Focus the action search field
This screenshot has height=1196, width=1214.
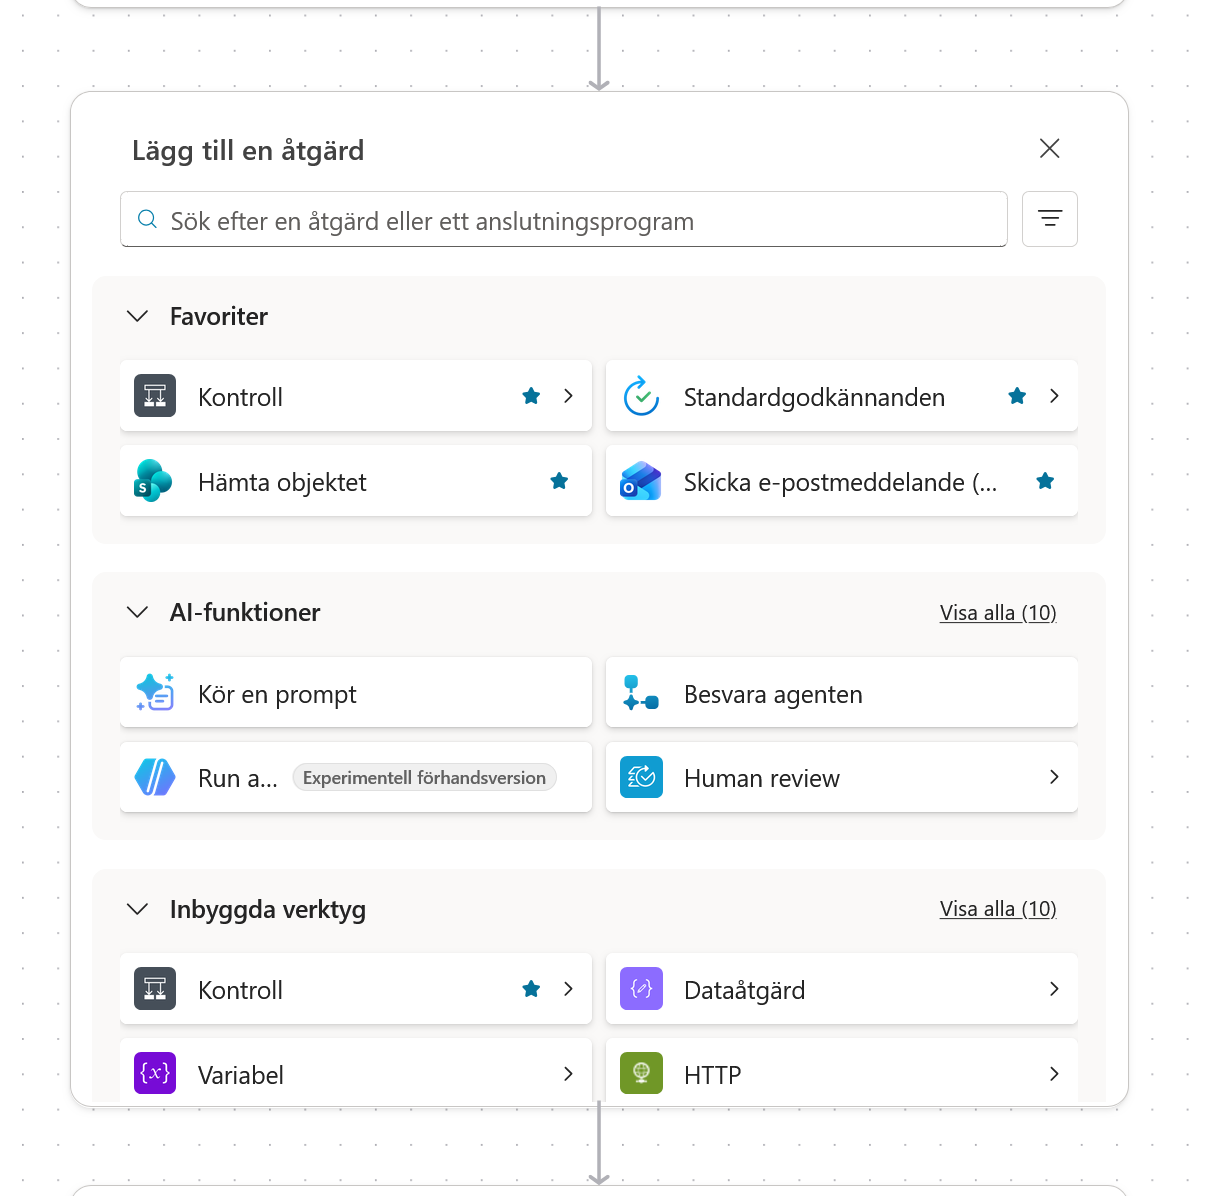click(x=564, y=219)
